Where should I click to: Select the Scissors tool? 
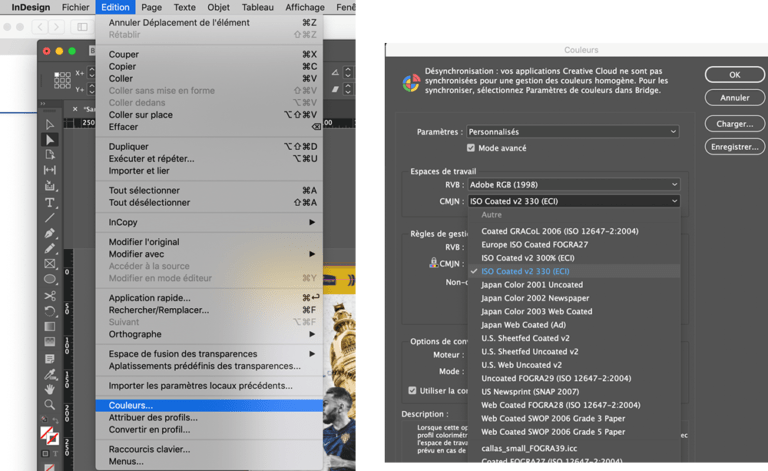49,296
